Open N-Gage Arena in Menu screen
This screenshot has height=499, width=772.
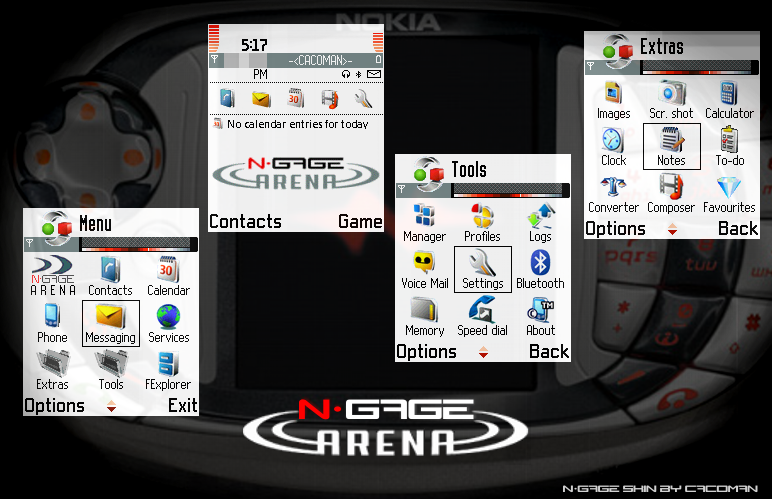pyautogui.click(x=53, y=276)
